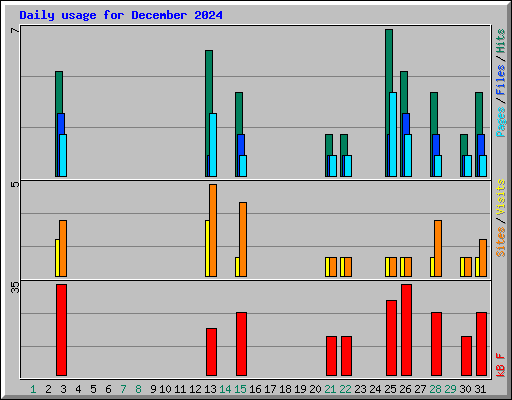Click the cyan pages bar for day 3

click(63, 155)
